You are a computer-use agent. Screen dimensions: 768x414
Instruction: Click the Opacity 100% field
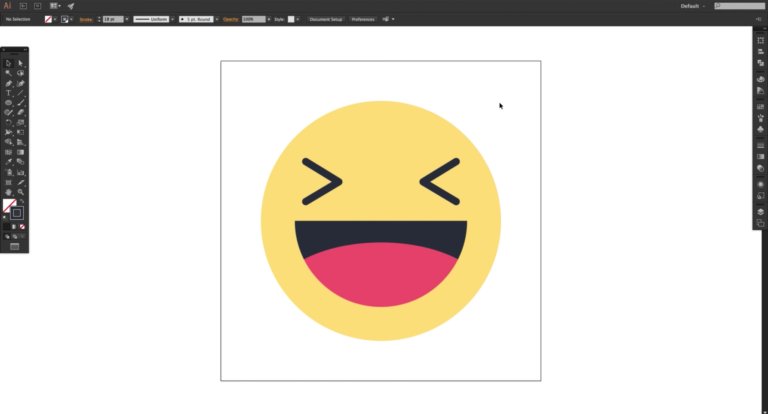coord(253,20)
